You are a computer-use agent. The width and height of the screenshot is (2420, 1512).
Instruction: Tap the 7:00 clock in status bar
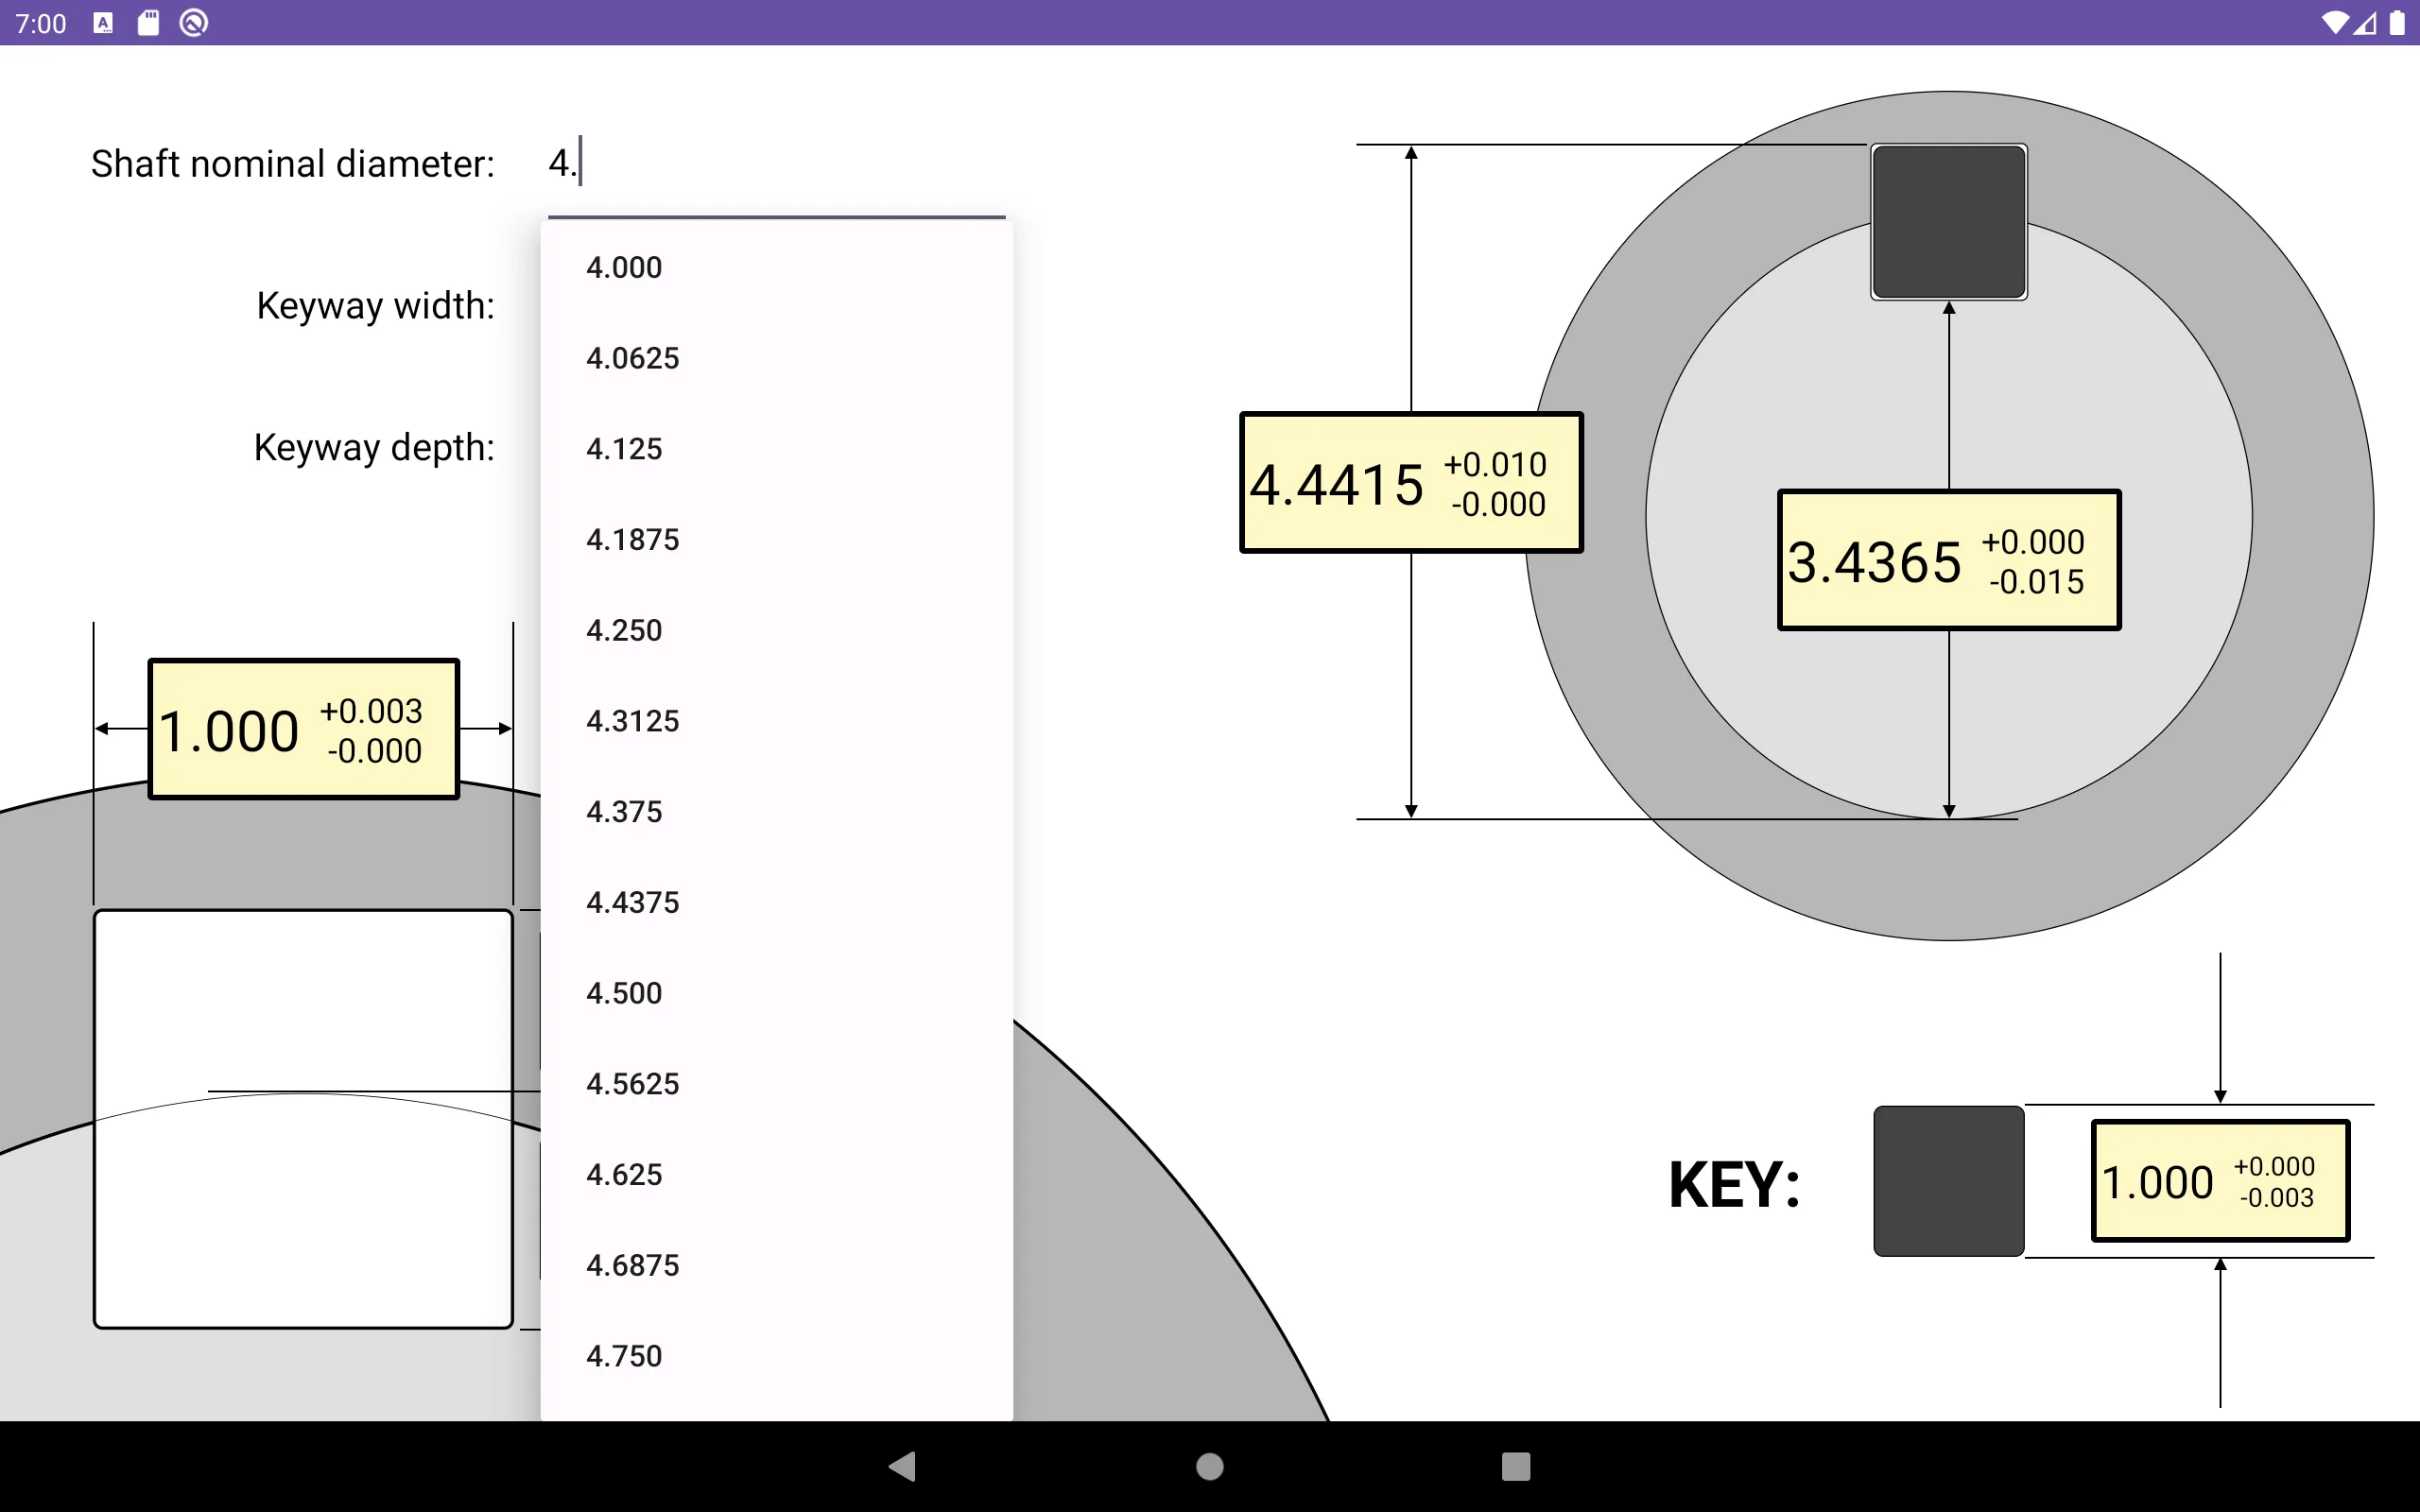41,24
